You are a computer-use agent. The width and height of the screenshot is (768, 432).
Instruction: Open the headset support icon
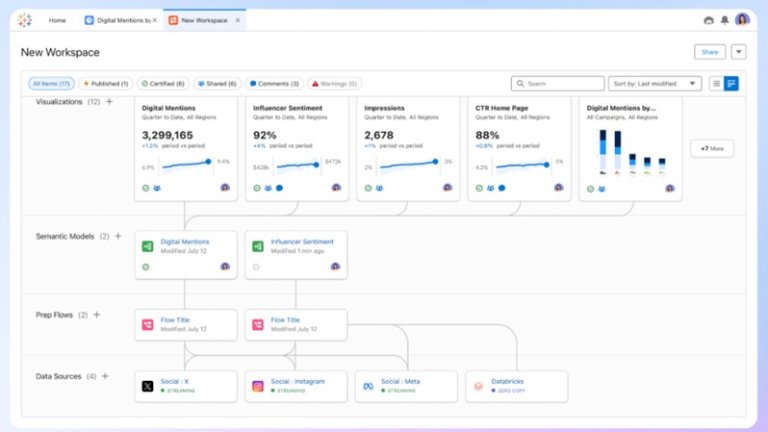tap(708, 20)
